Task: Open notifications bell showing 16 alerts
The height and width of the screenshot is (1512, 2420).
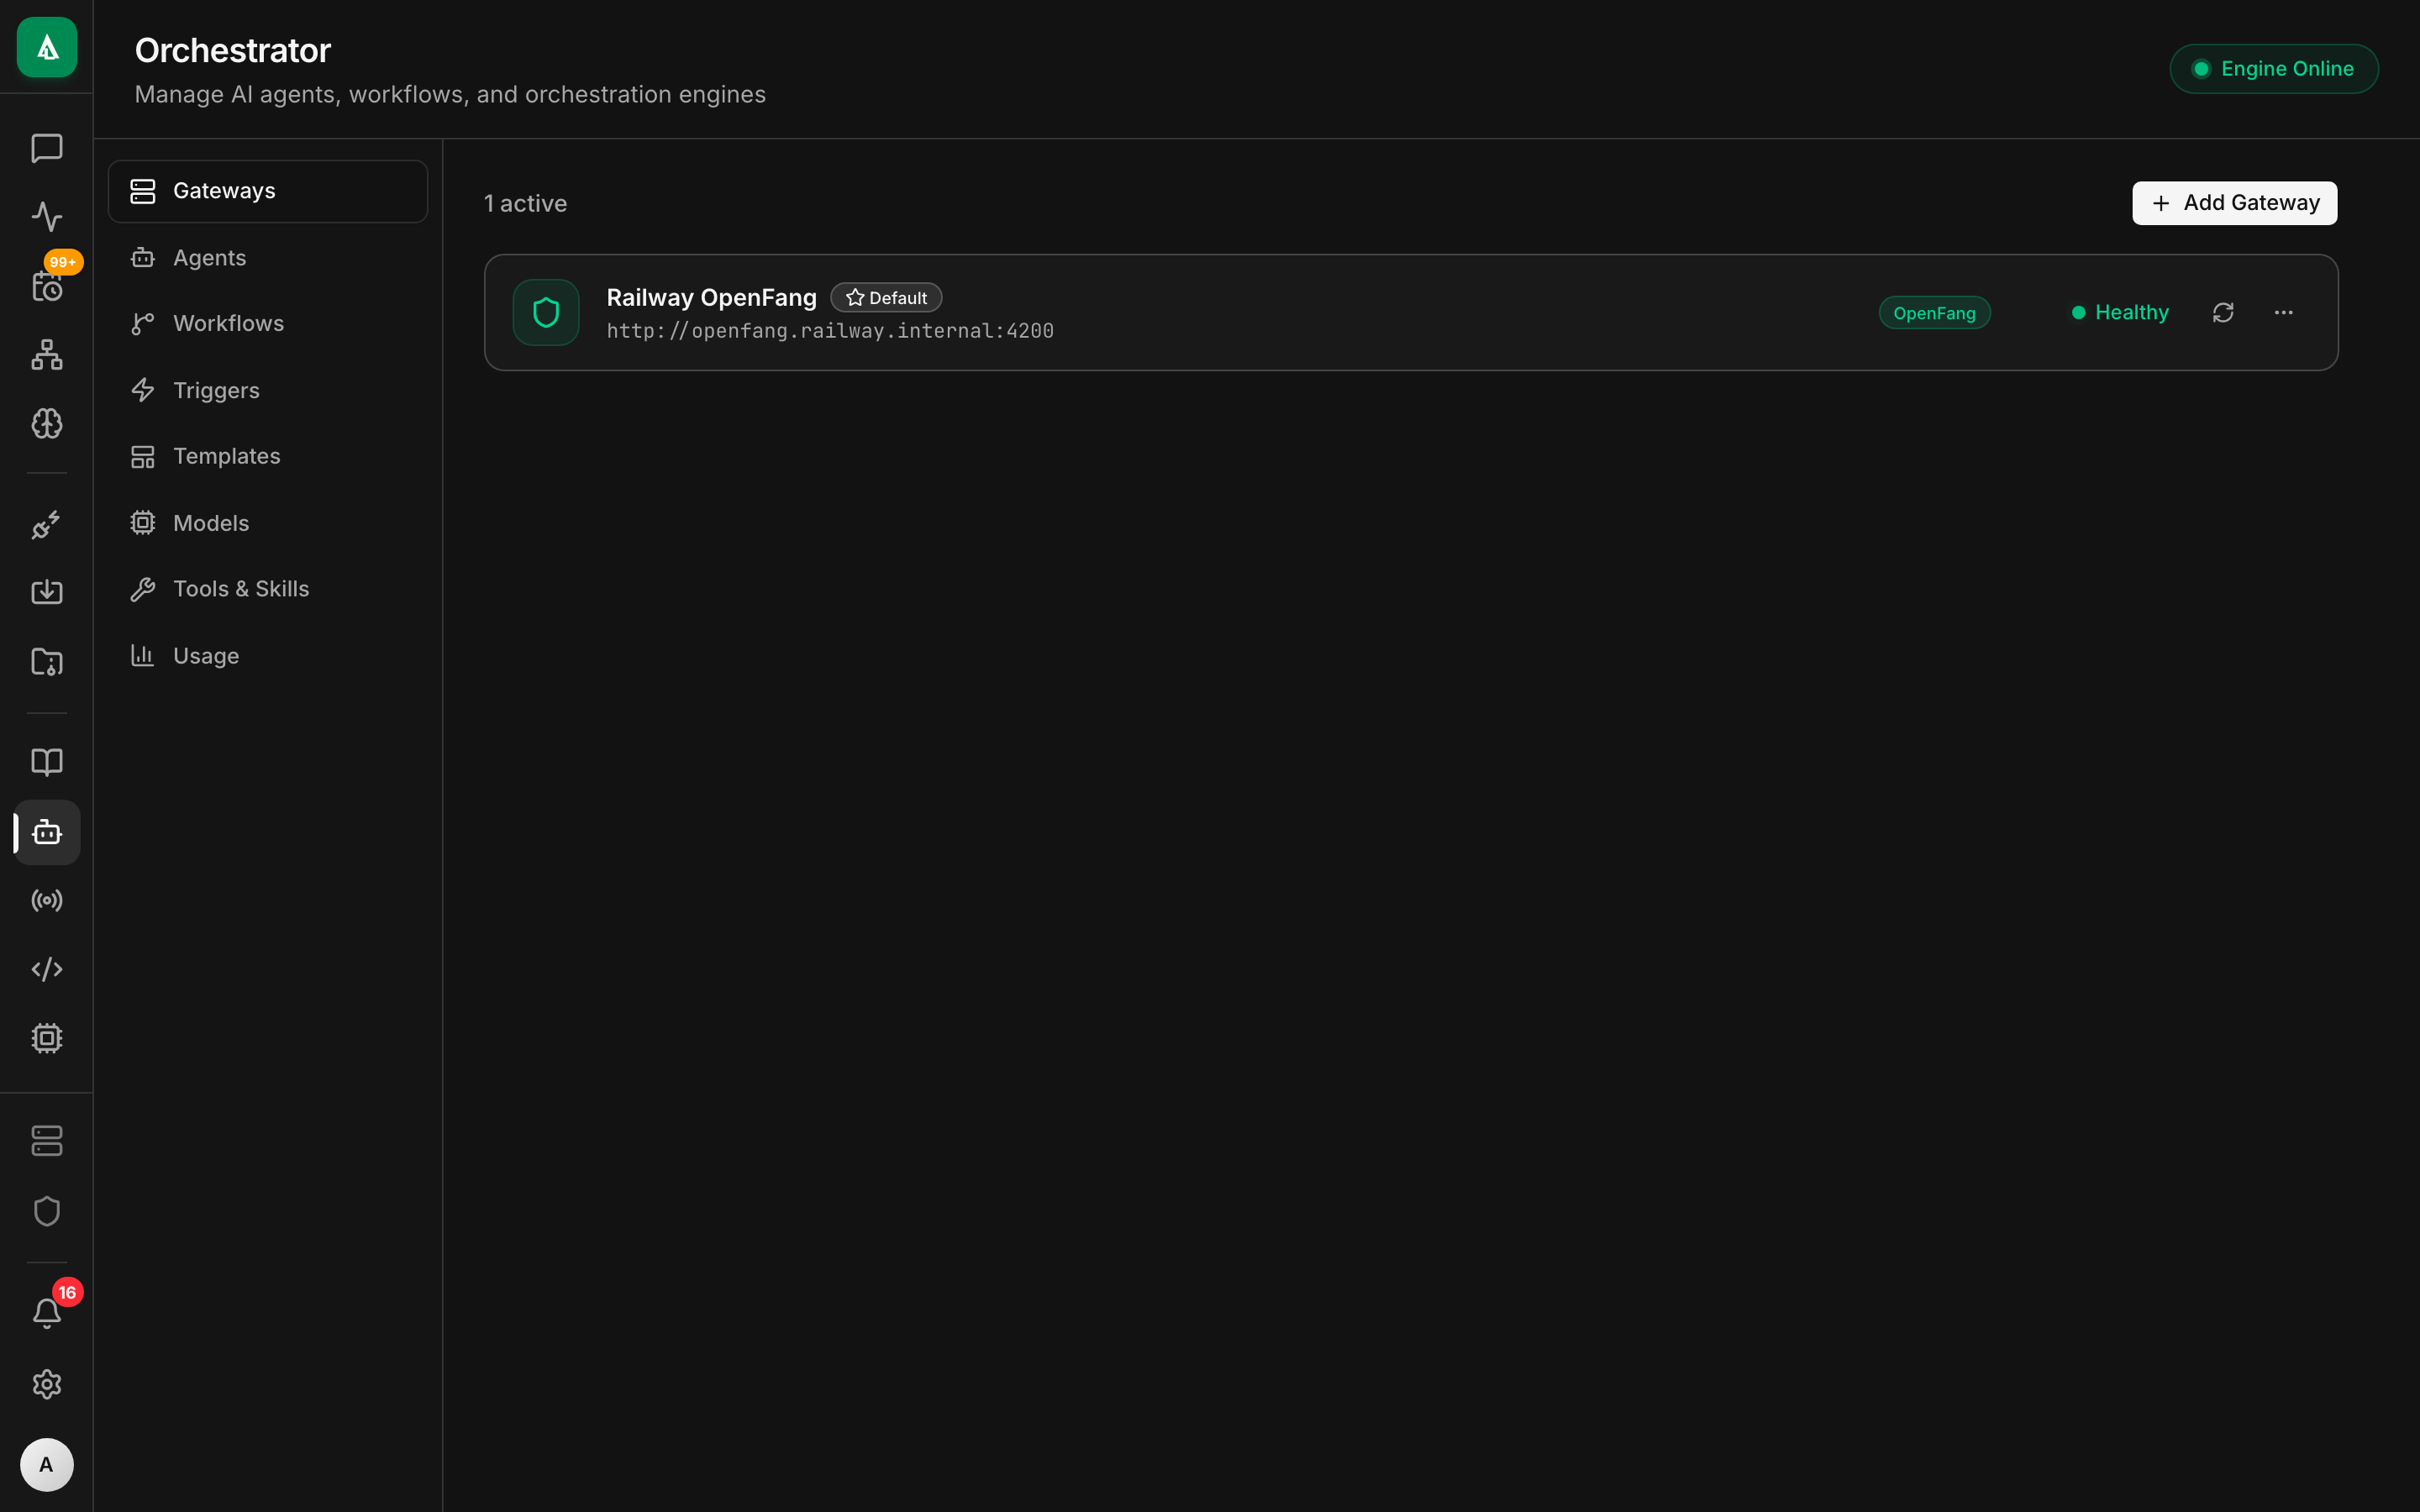Action: (46, 1312)
